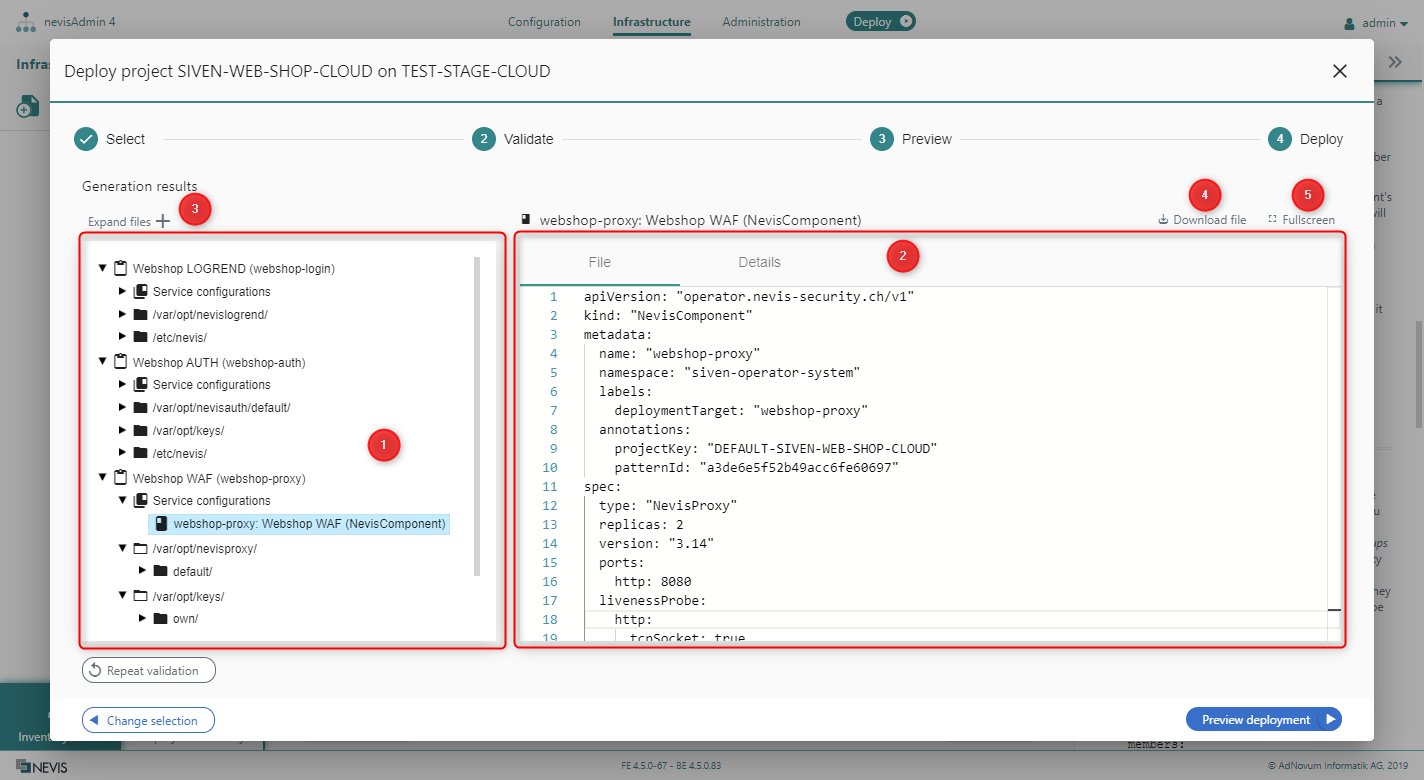Collapse the /var/opt/keys/ folder under Webshop WAF
Screen dimensions: 1424x780
point(122,596)
